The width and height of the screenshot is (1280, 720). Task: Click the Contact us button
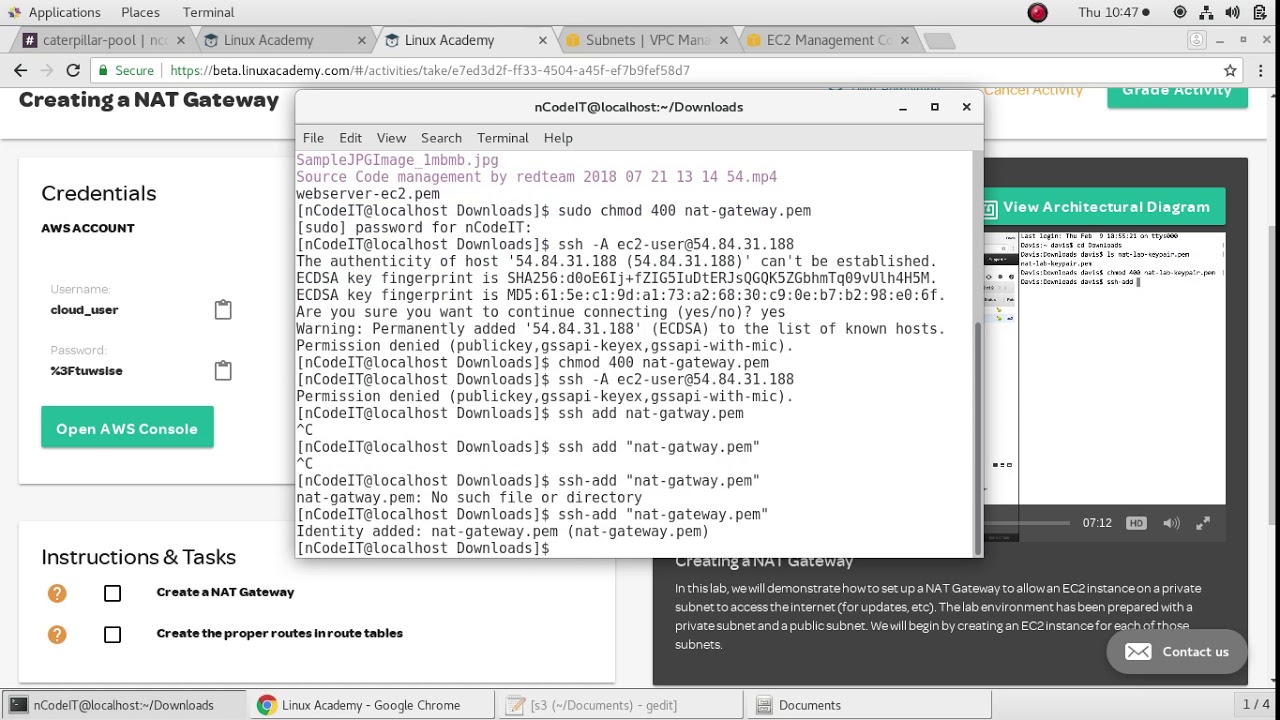pyautogui.click(x=1177, y=652)
